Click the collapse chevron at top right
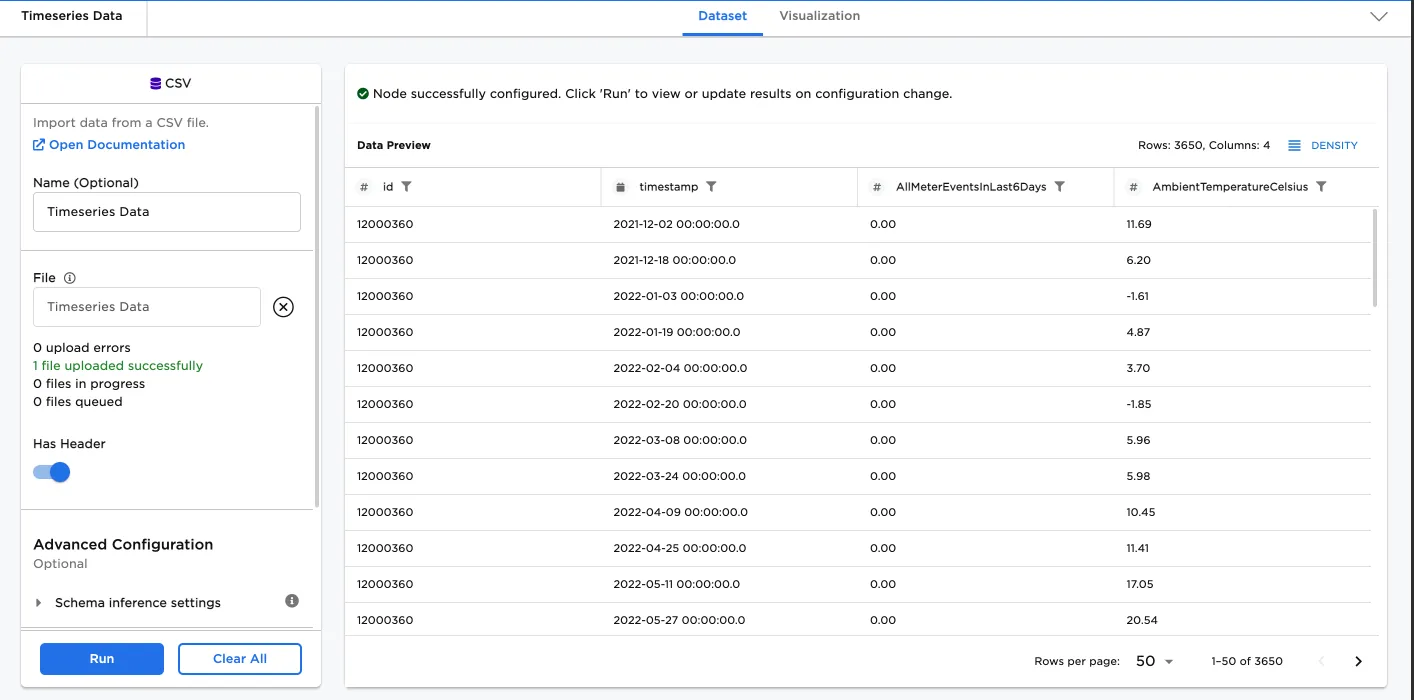This screenshot has width=1414, height=700. 1378,17
